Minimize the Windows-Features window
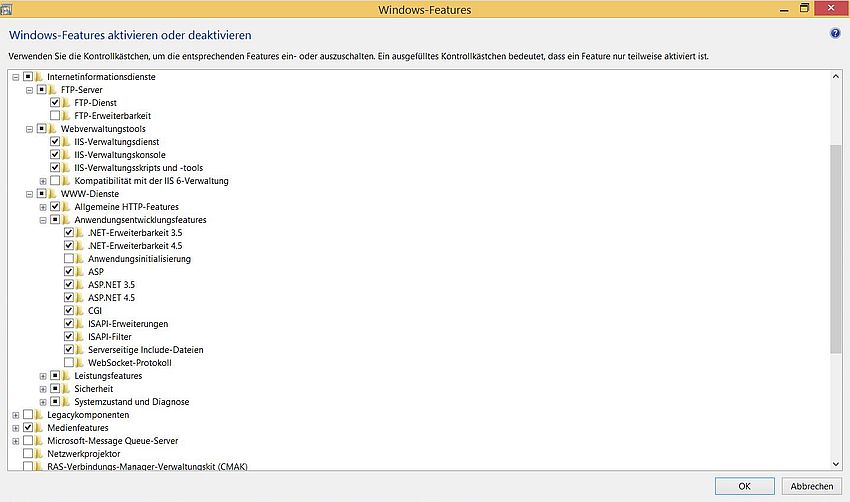850x502 pixels. pos(784,9)
